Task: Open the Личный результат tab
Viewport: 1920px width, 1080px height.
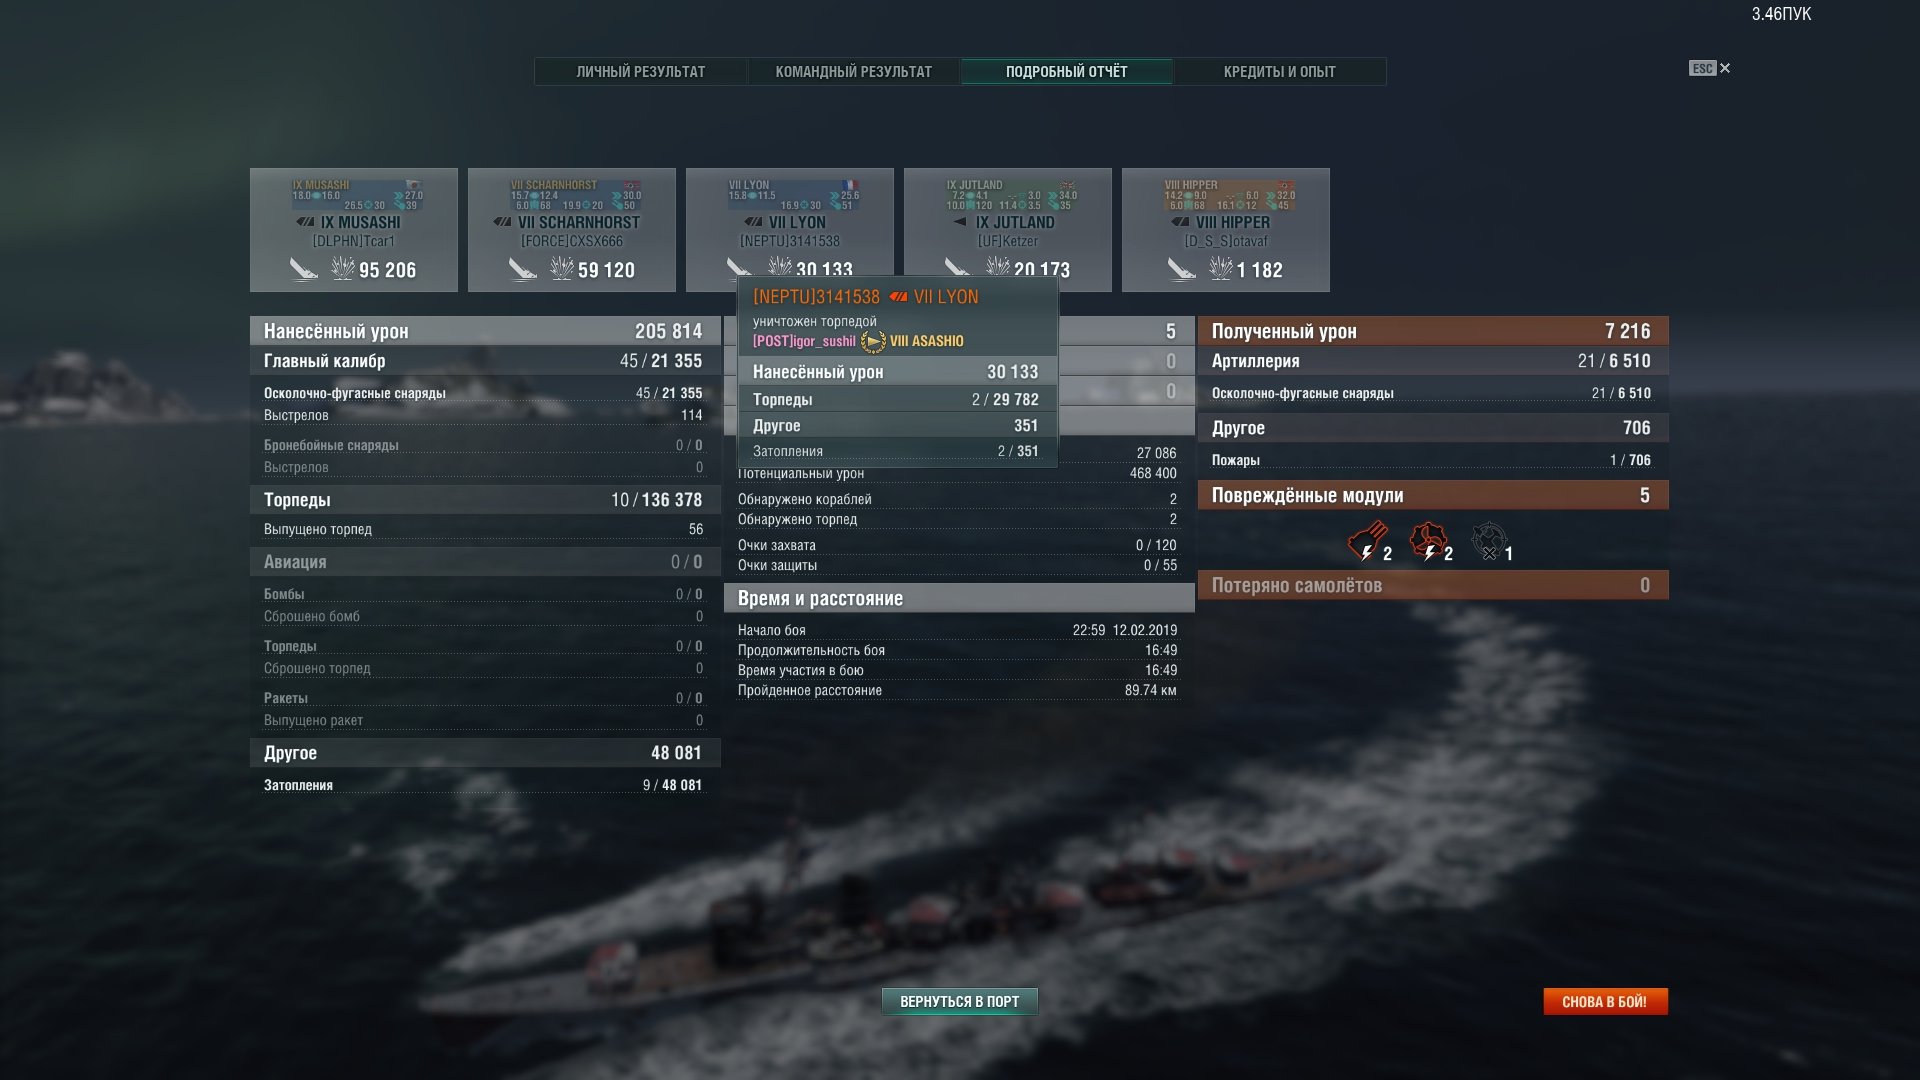Action: click(641, 71)
